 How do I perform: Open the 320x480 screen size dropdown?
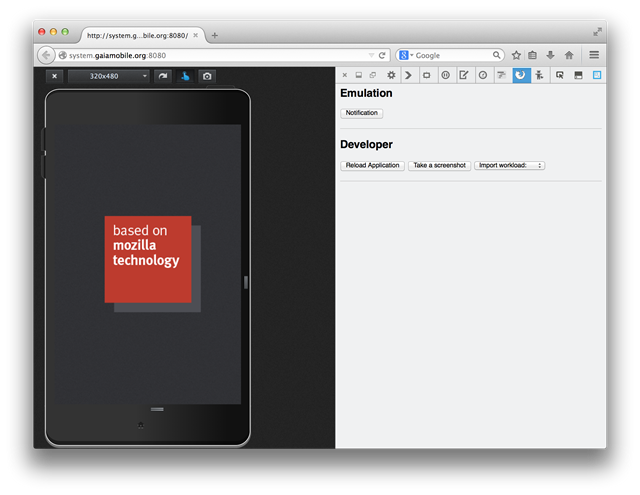(109, 76)
